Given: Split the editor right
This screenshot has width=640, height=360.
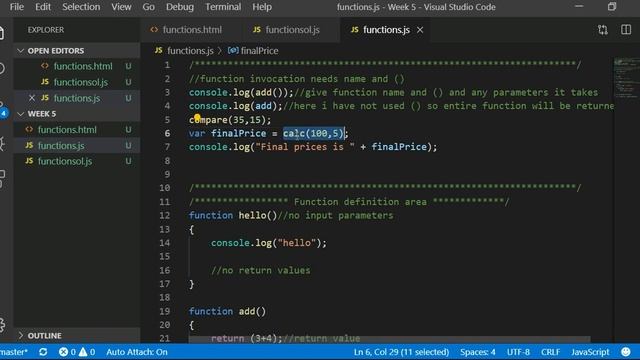Looking at the screenshot, I should pos(626,30).
